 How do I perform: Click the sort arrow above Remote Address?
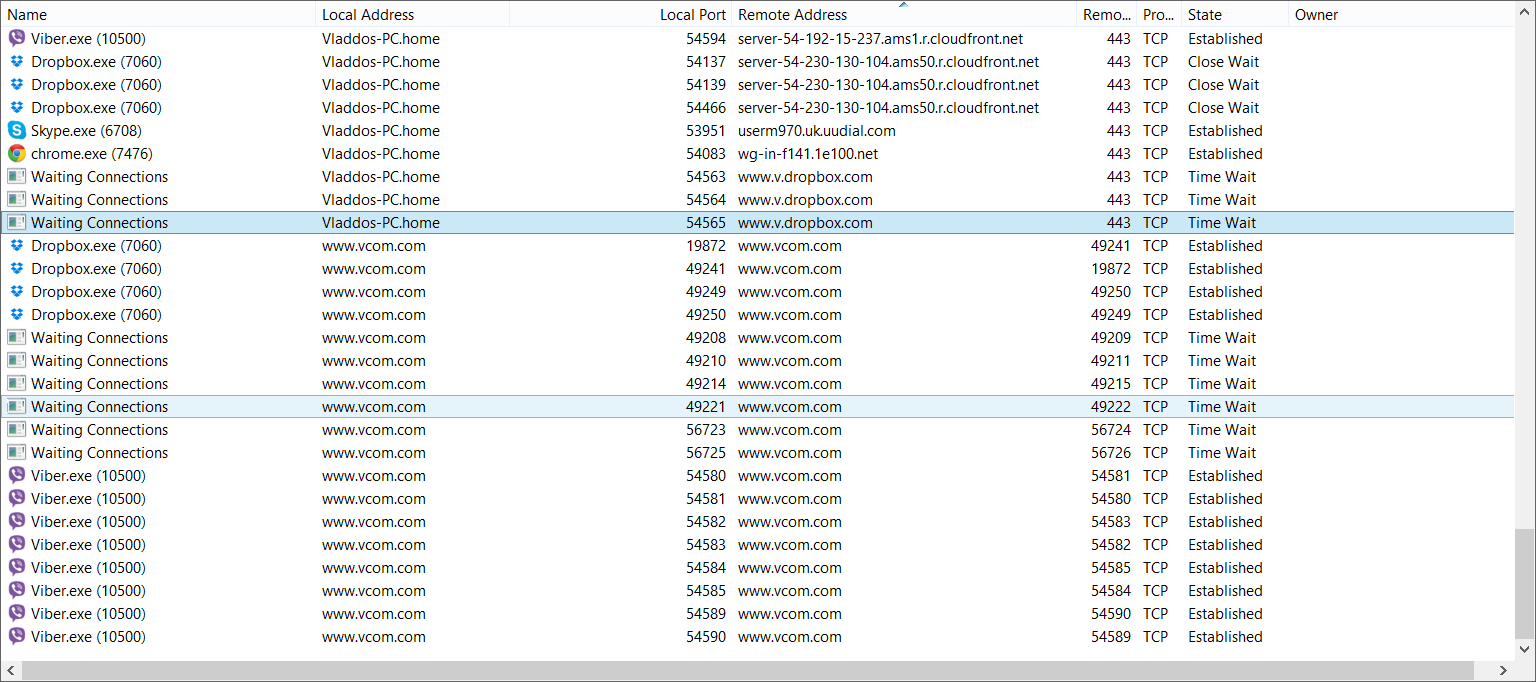pyautogui.click(x=903, y=5)
